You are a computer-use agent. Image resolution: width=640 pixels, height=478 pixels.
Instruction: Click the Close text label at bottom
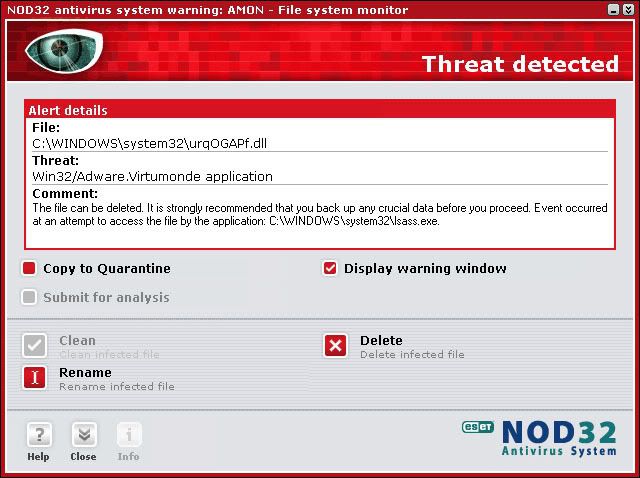click(83, 456)
